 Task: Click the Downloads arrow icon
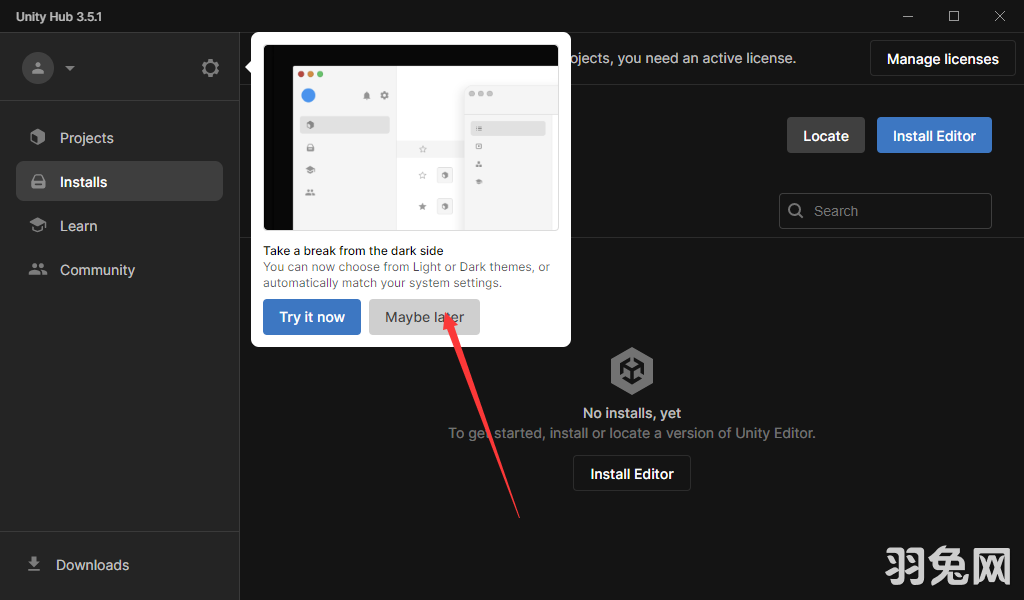click(34, 564)
